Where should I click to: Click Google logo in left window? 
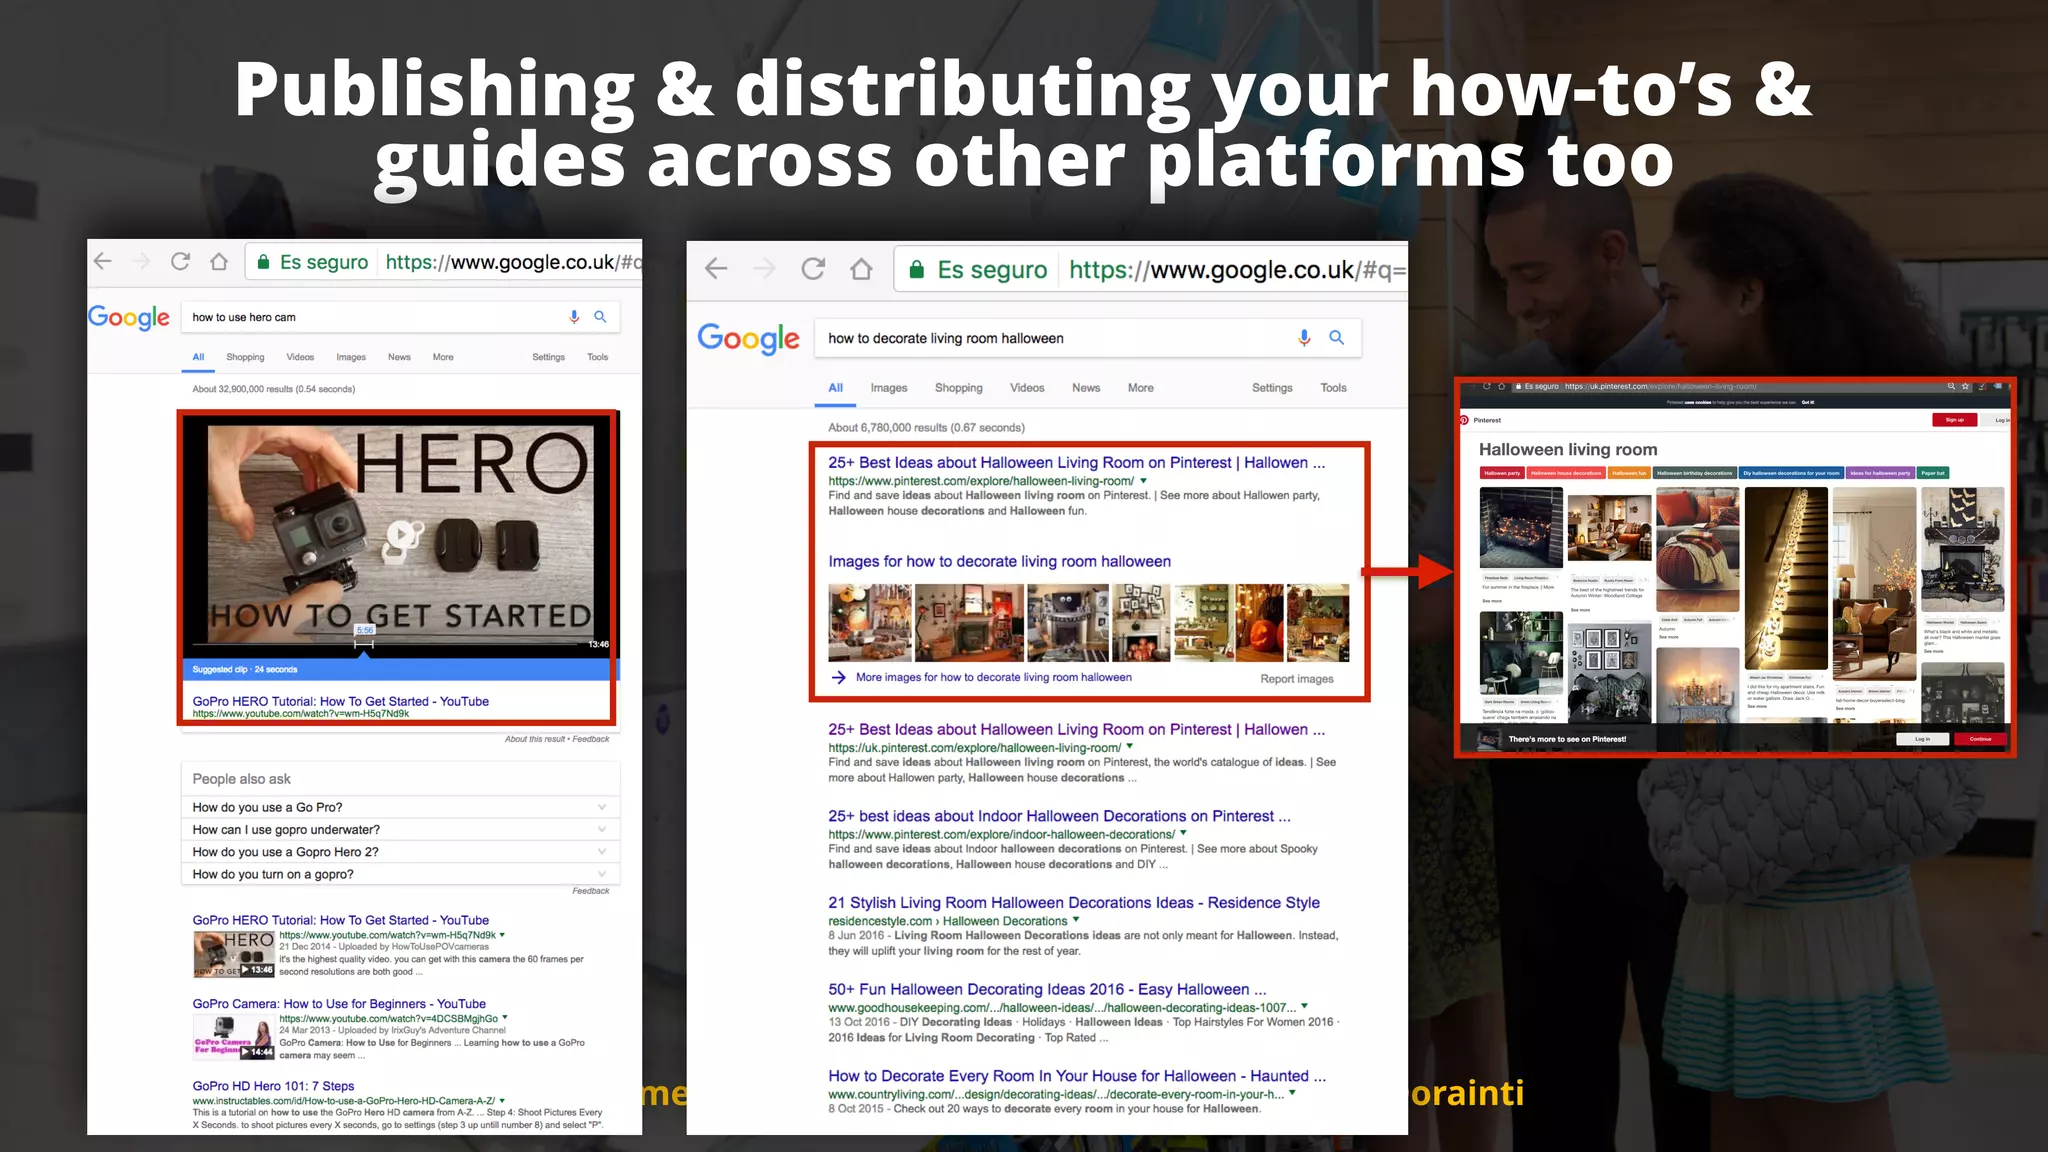coord(129,318)
